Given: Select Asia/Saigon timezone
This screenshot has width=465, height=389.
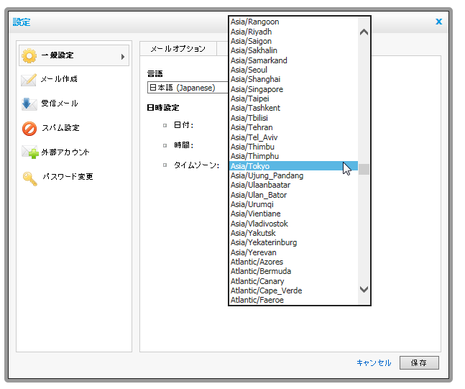Looking at the screenshot, I should 293,41.
